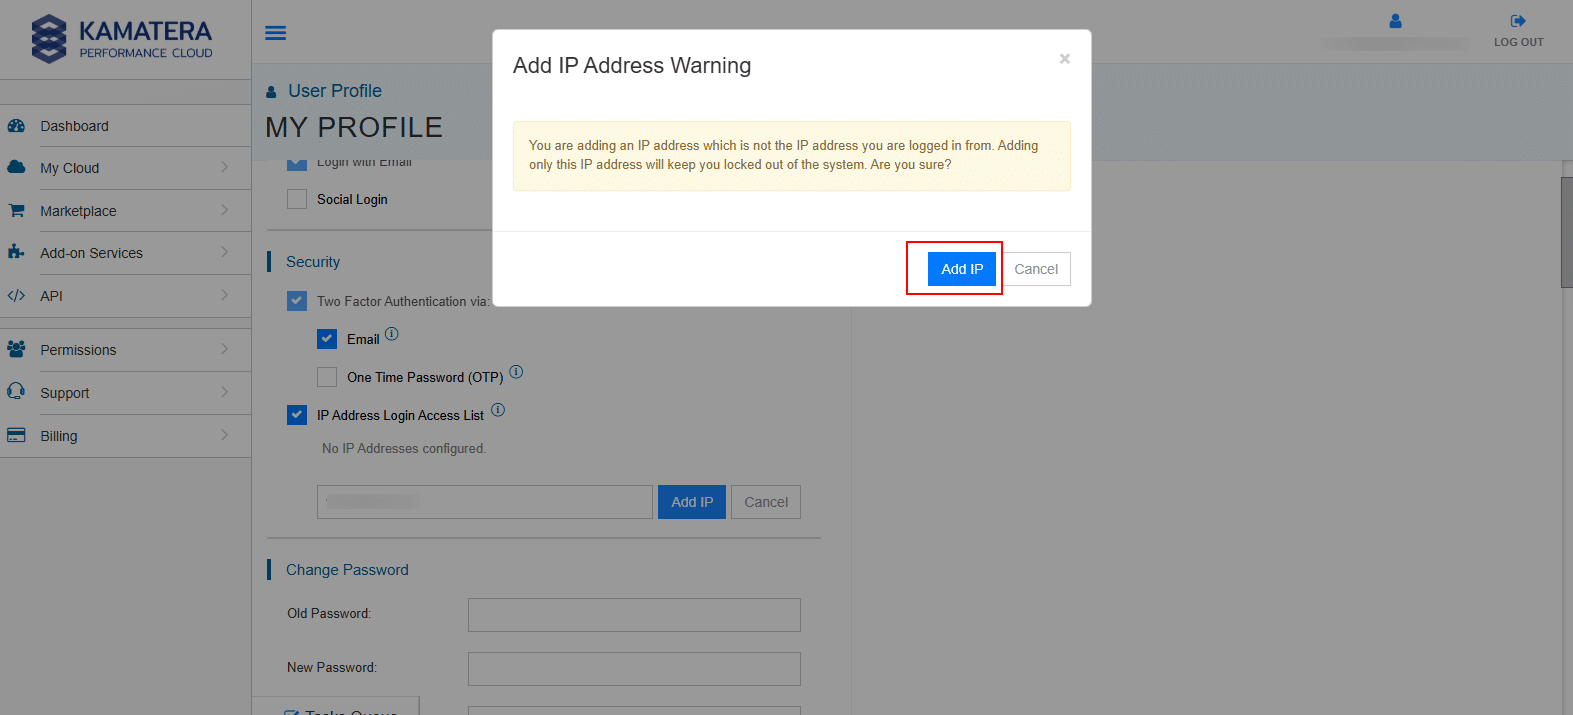Image resolution: width=1573 pixels, height=715 pixels.
Task: Click the Old Password input field
Action: pyautogui.click(x=634, y=615)
